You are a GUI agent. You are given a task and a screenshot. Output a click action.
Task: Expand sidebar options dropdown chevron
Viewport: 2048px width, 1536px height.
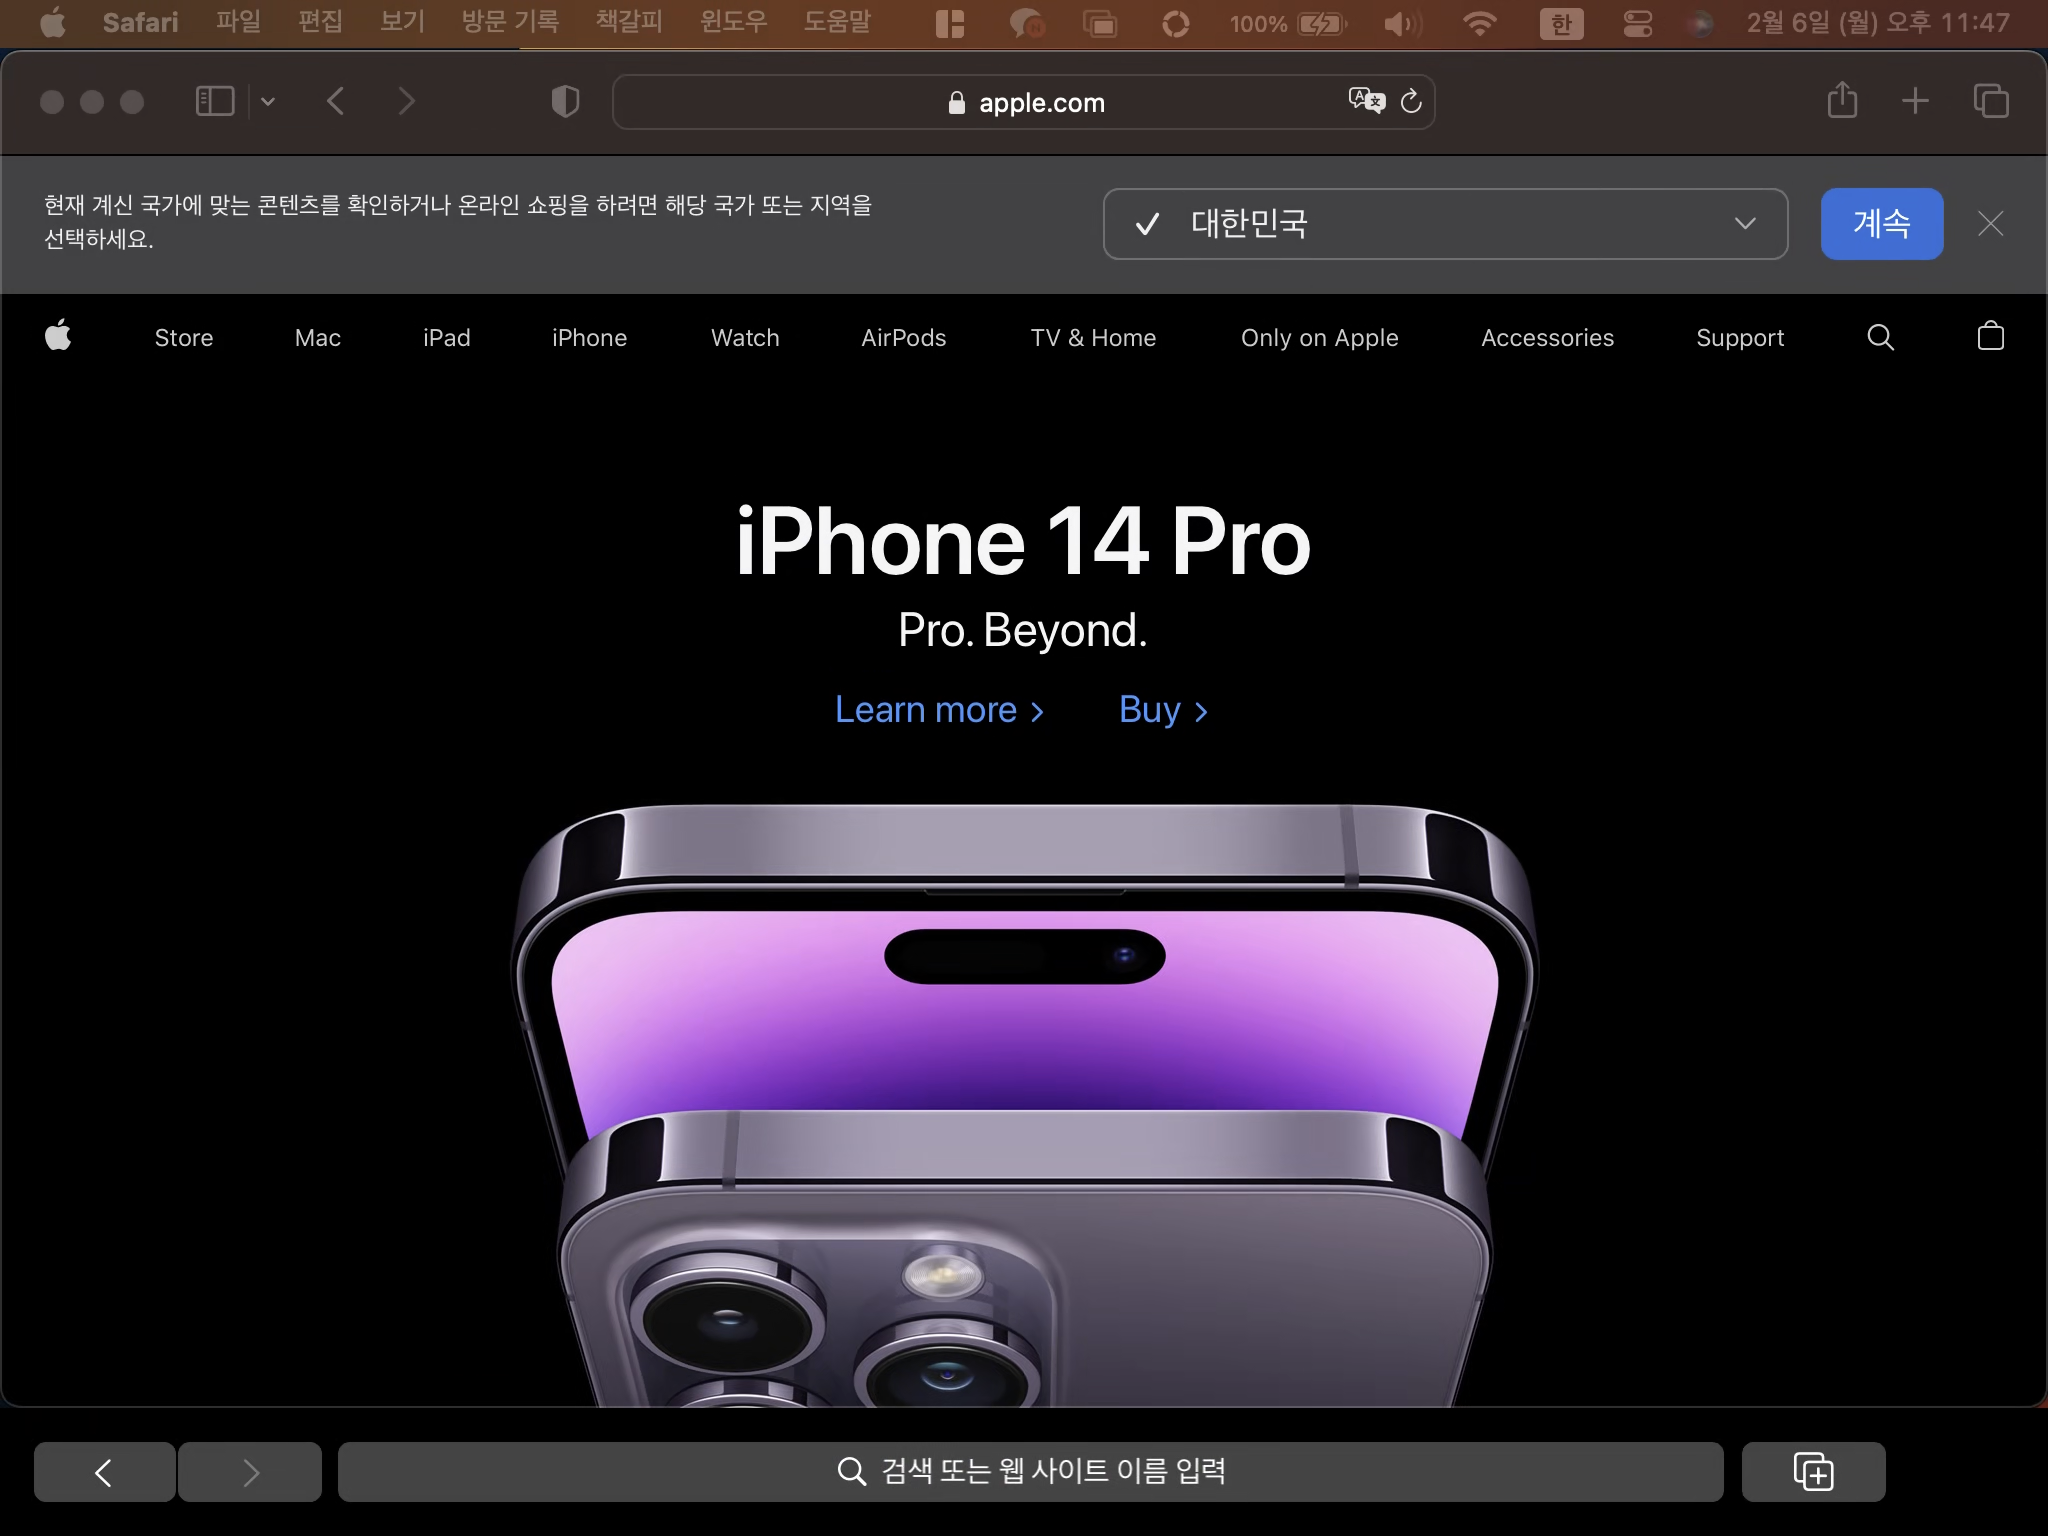[x=268, y=101]
